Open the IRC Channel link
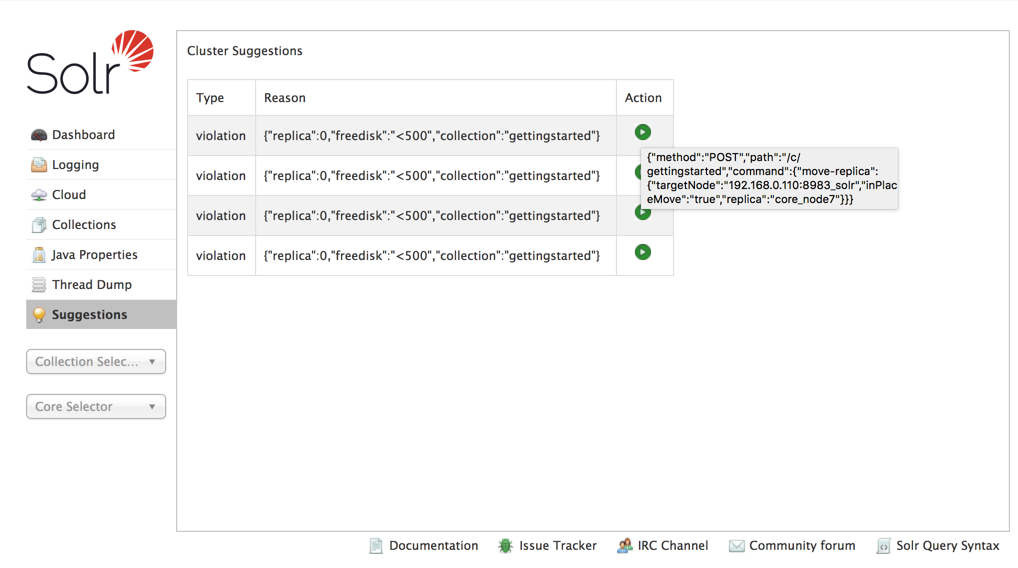Image resolution: width=1018 pixels, height=568 pixels. tap(672, 546)
